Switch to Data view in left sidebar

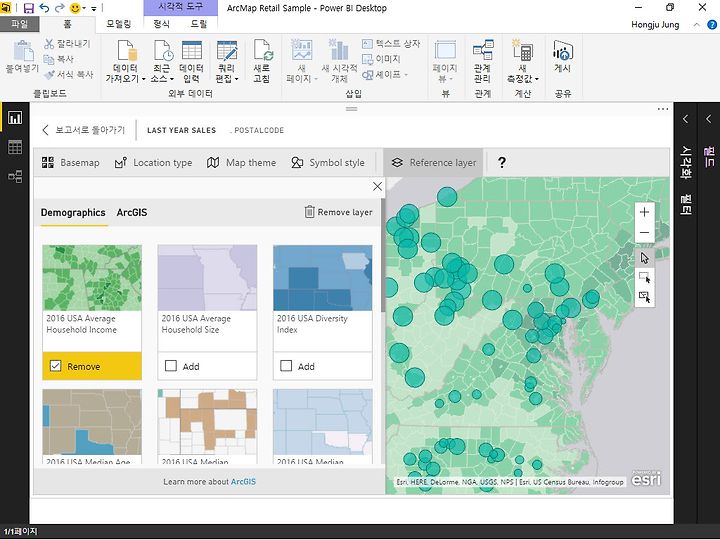coord(15,147)
